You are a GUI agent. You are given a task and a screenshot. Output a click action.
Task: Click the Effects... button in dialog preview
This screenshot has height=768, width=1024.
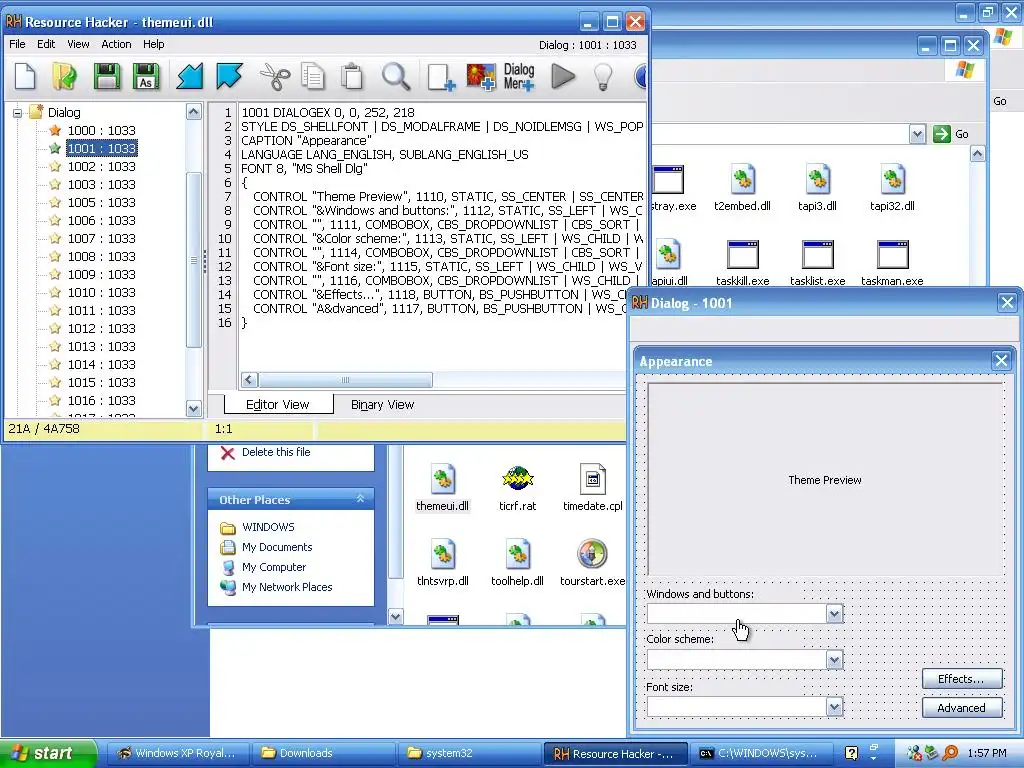click(x=961, y=679)
